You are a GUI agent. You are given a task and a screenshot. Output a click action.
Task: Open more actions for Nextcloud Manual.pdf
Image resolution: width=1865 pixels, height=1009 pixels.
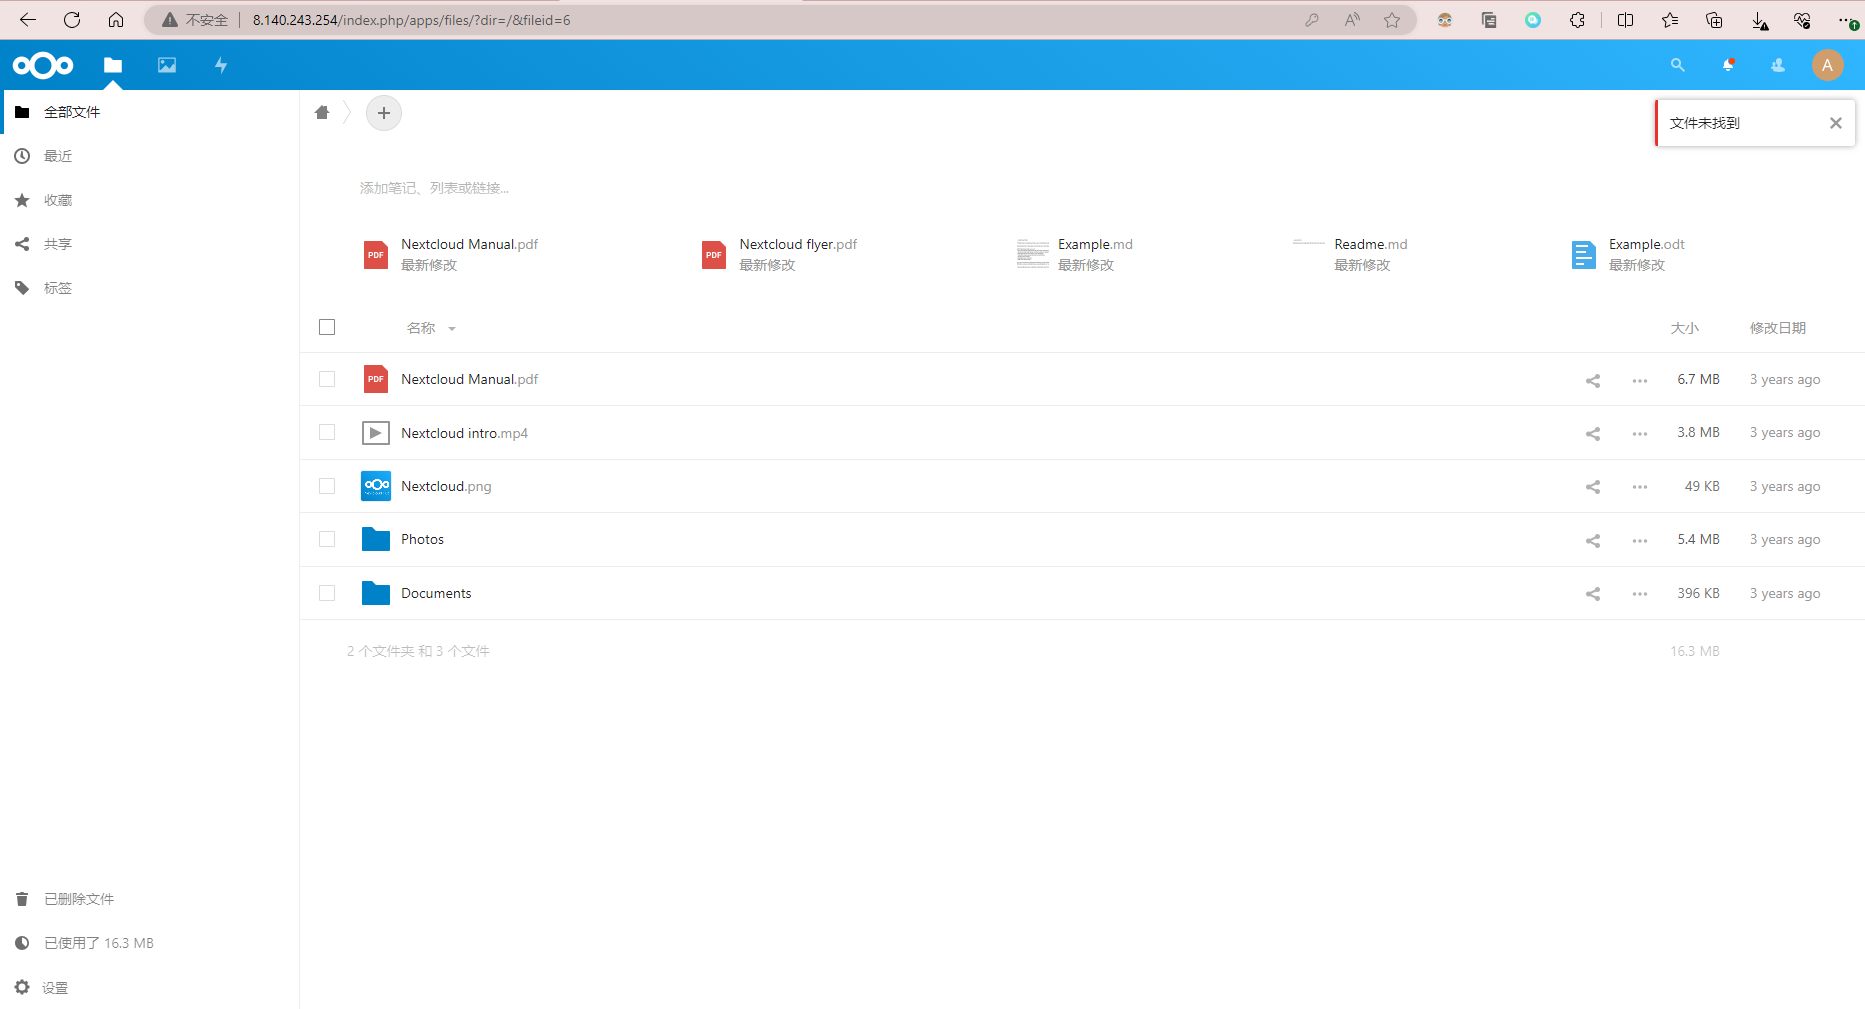1640,380
